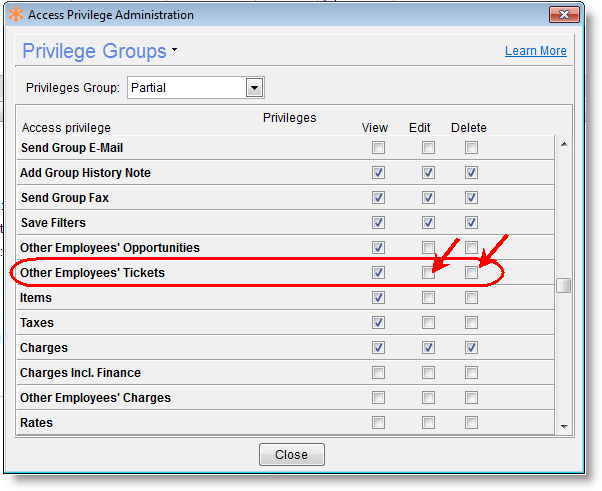
Task: Expand the Privileges Group combo box
Action: pos(254,88)
